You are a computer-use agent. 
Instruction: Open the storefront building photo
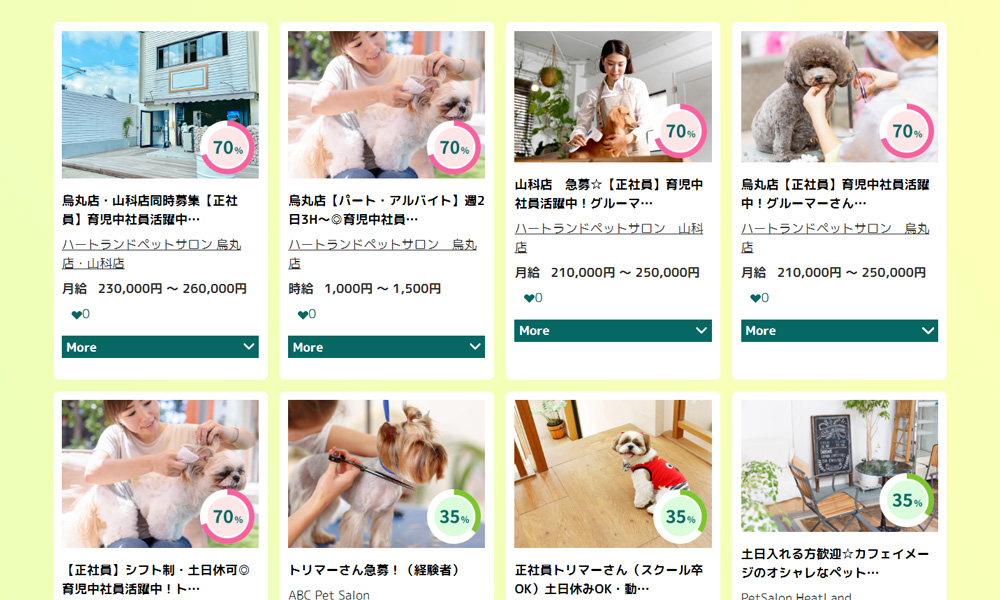160,105
